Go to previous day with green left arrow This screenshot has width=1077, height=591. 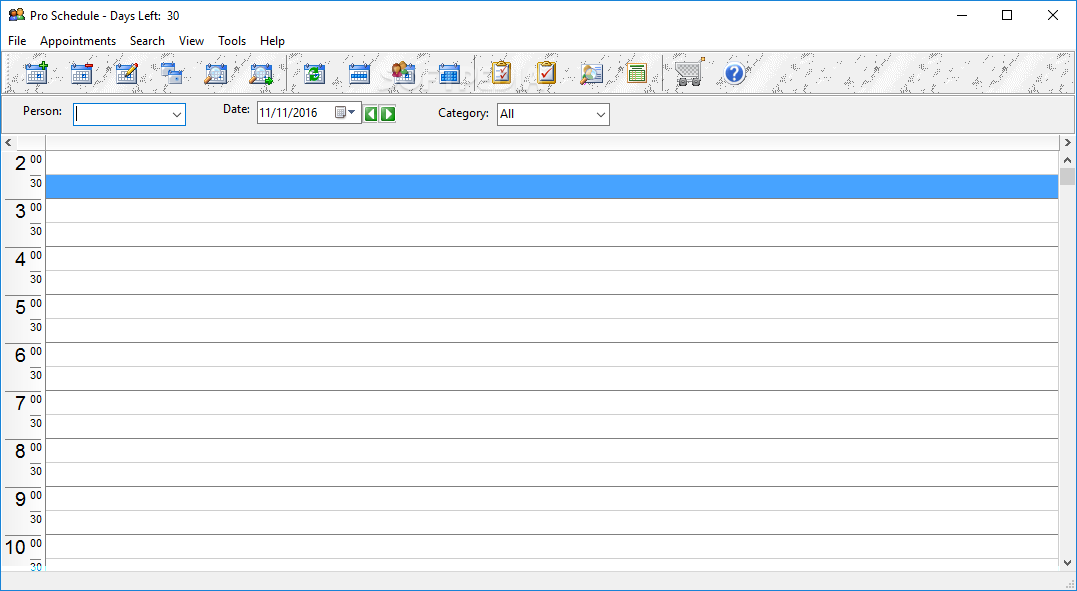point(371,113)
